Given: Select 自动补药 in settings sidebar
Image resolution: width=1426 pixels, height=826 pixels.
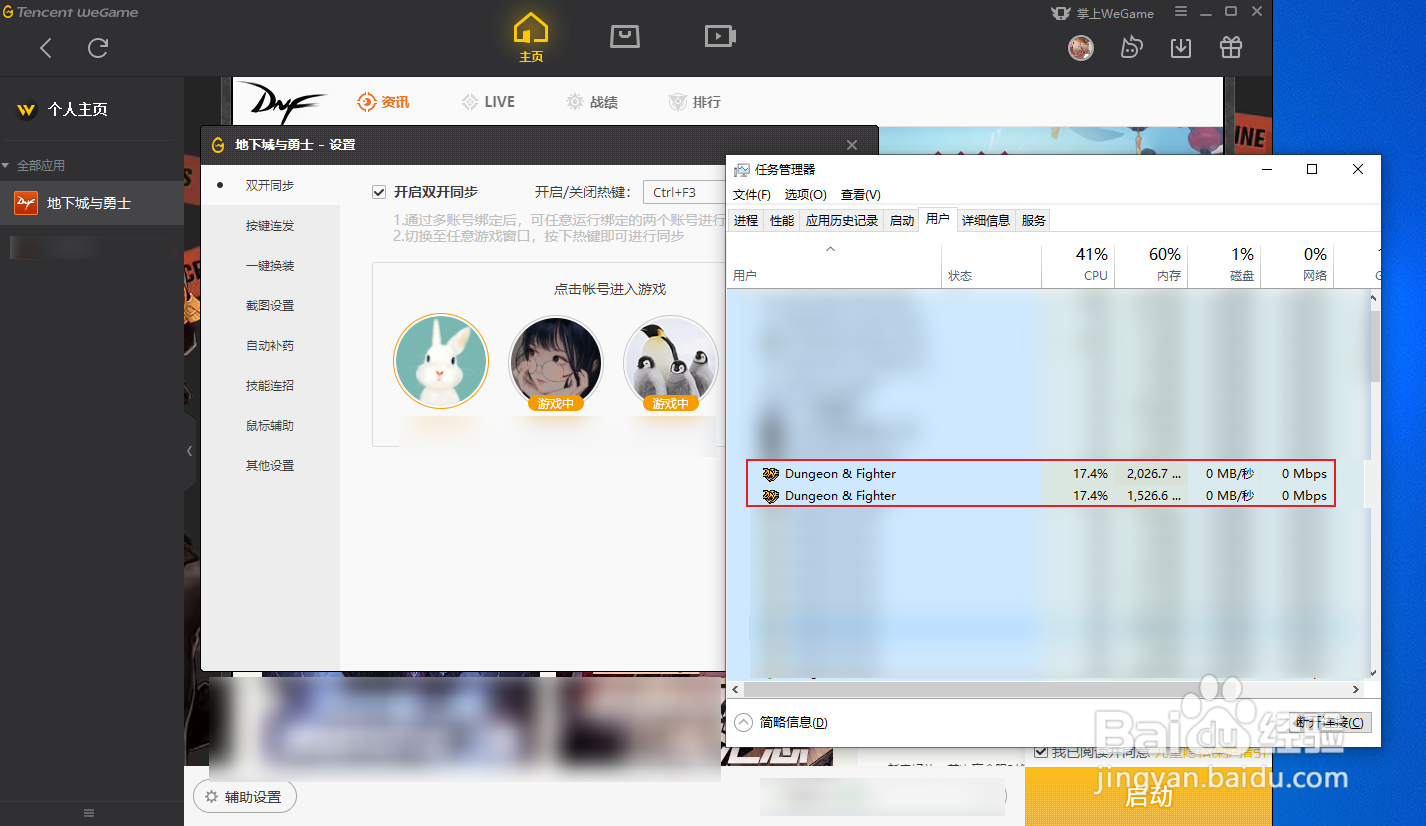Looking at the screenshot, I should (x=270, y=346).
